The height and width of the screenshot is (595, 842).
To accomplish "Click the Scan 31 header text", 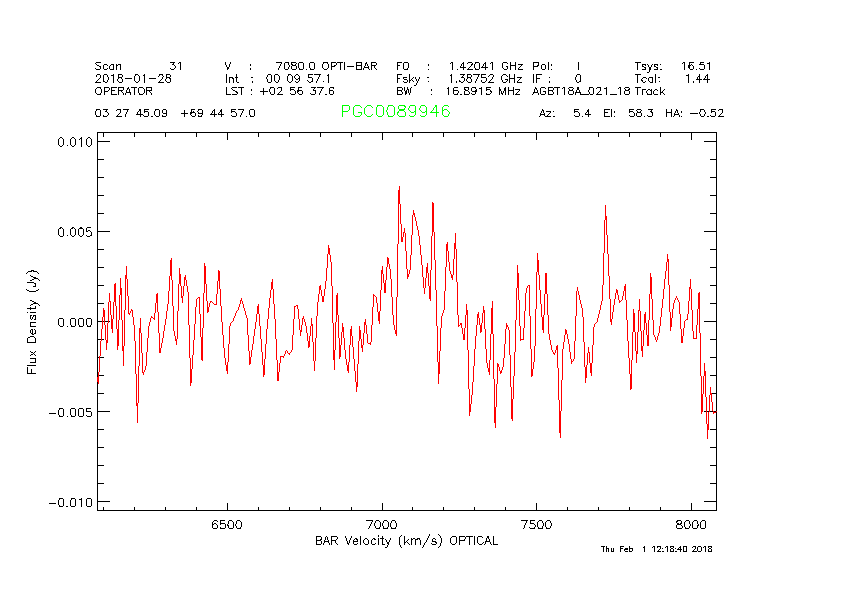I will point(139,66).
